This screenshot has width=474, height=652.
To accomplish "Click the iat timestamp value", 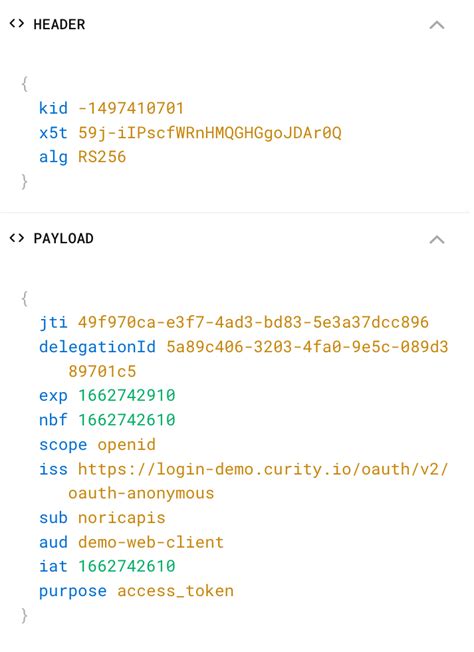I will 127,566.
